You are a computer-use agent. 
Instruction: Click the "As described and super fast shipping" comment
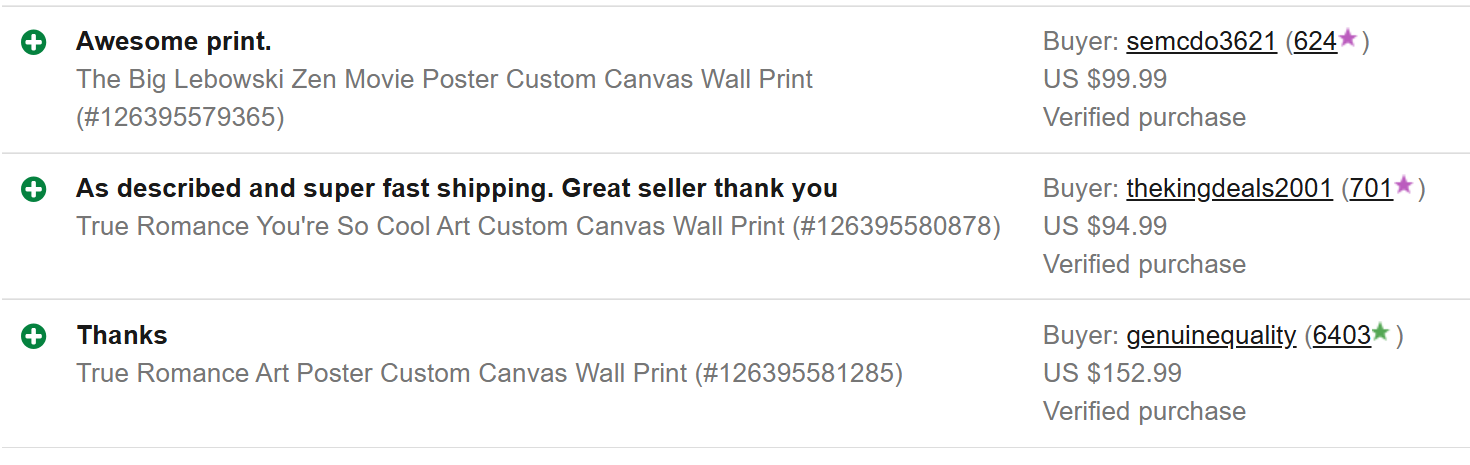tap(457, 188)
